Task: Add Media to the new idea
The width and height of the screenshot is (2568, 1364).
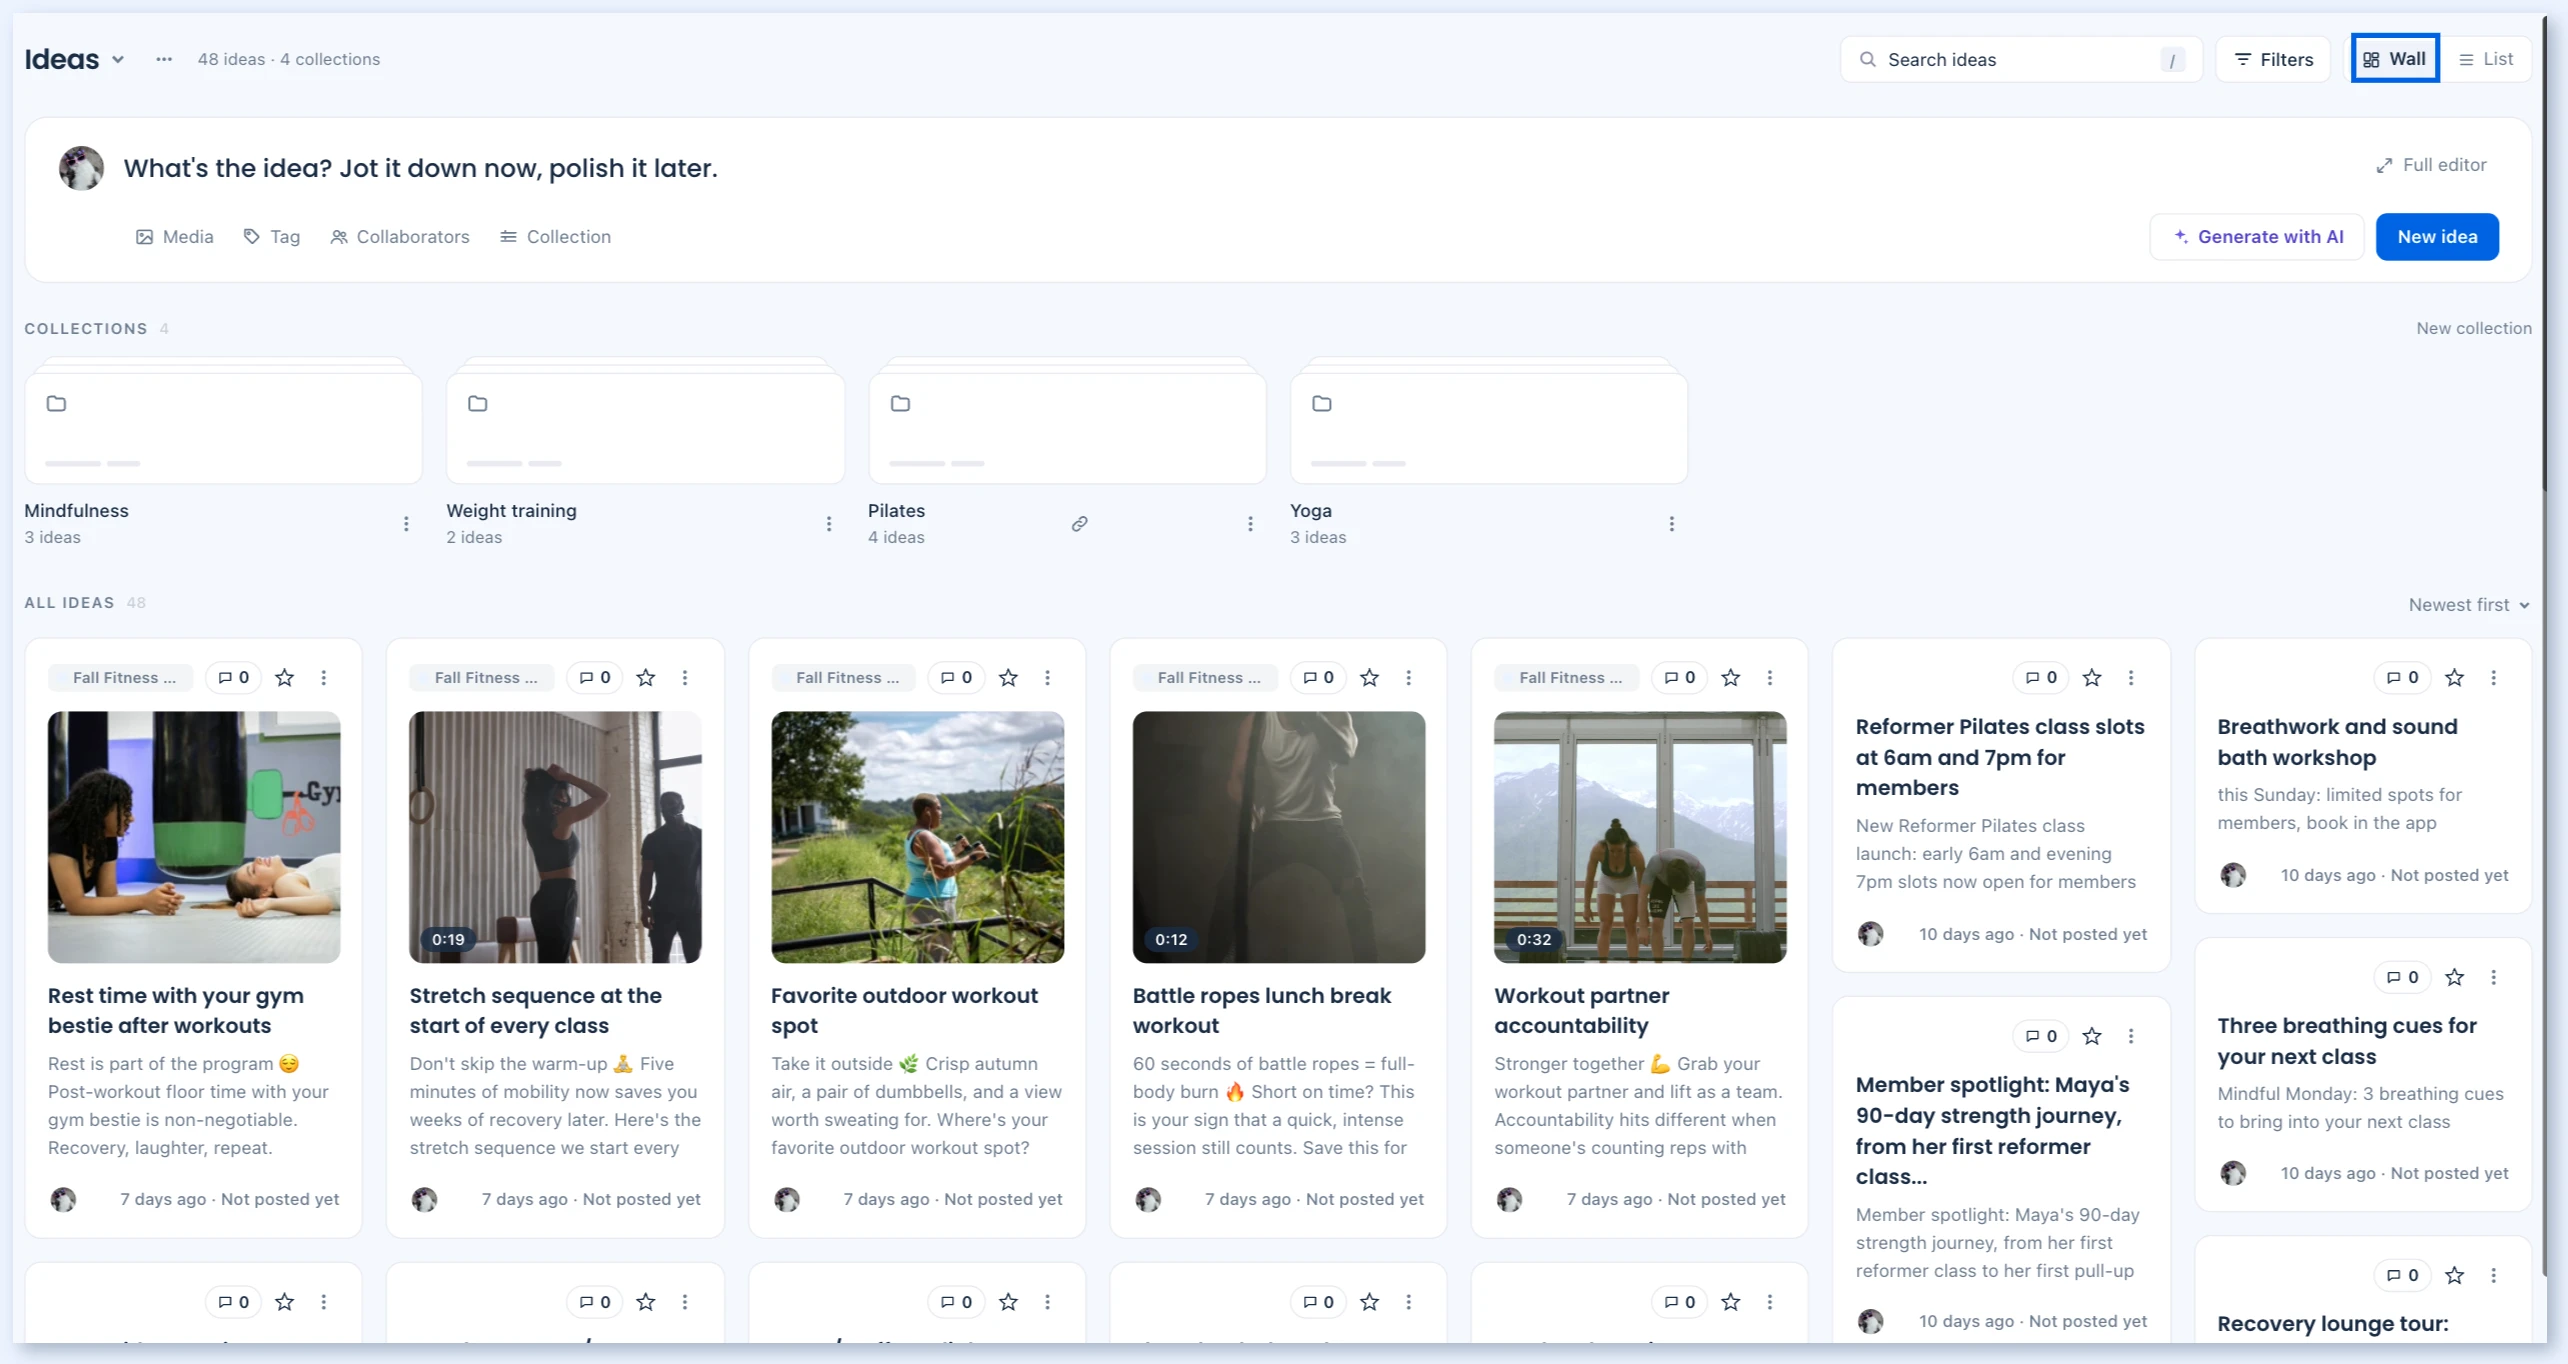Action: pos(175,237)
